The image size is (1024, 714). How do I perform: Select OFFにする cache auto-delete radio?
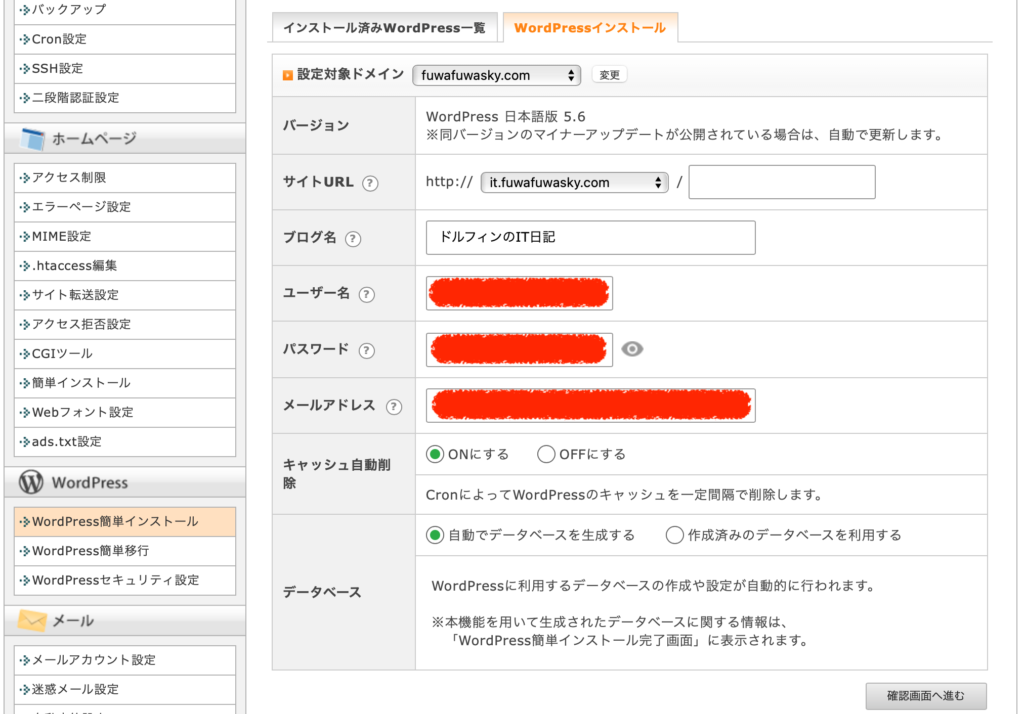point(546,454)
